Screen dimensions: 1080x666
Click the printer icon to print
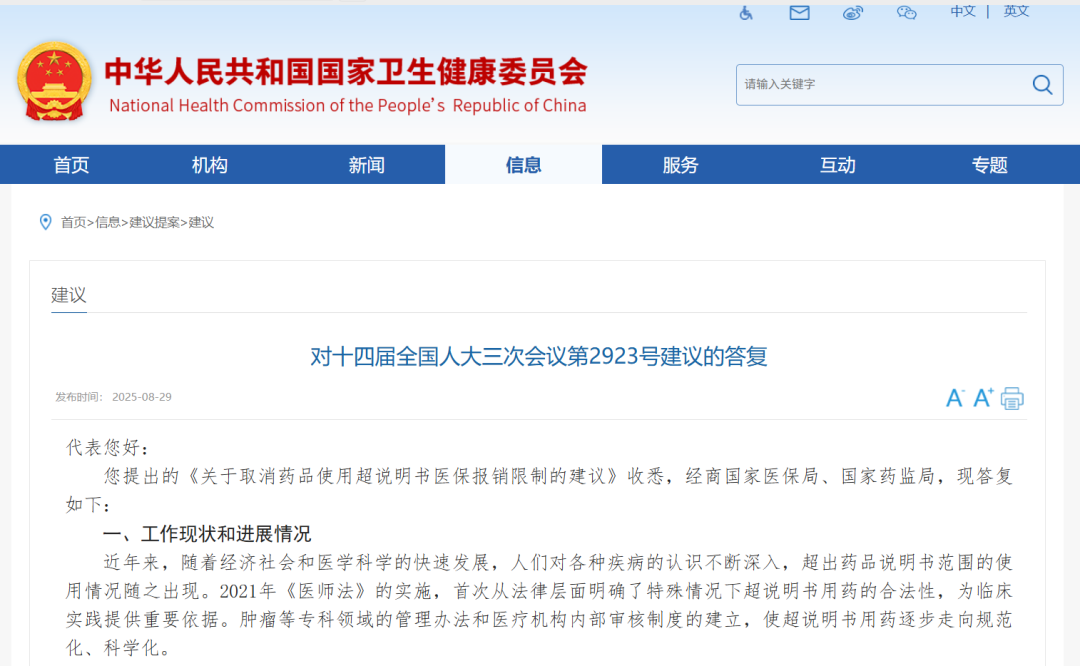tap(1012, 398)
